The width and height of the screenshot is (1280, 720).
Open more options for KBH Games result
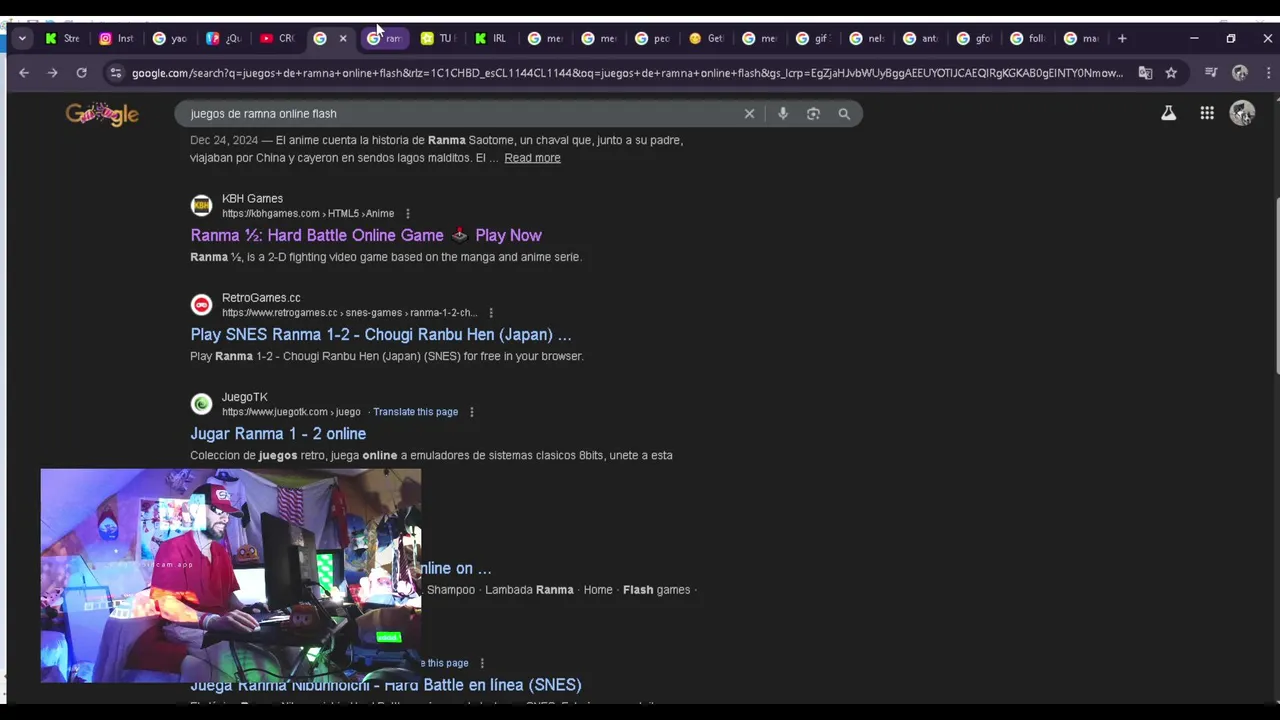407,214
